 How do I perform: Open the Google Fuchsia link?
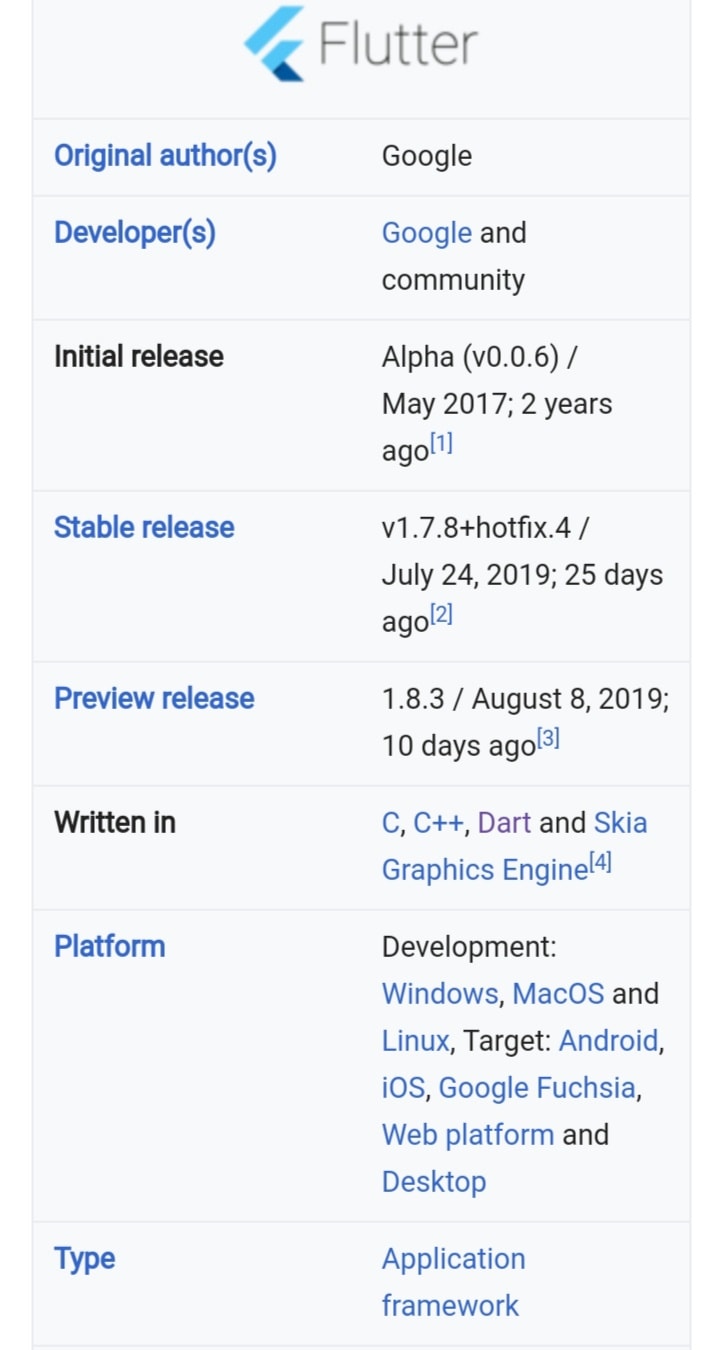(x=537, y=1088)
